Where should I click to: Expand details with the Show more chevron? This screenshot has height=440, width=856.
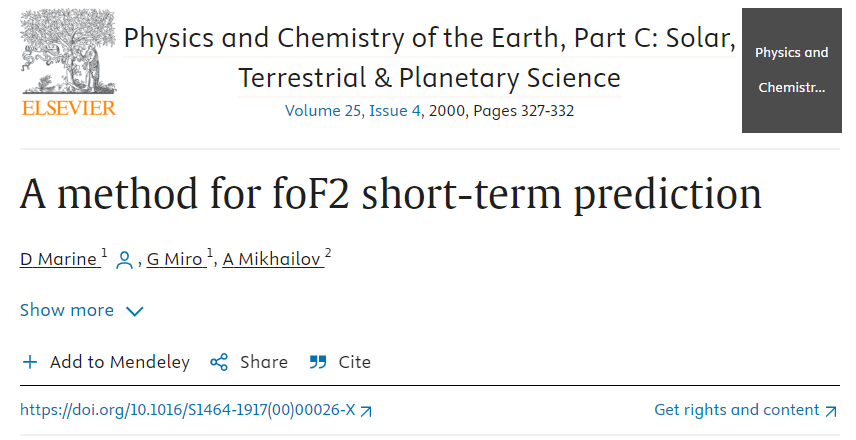(135, 311)
